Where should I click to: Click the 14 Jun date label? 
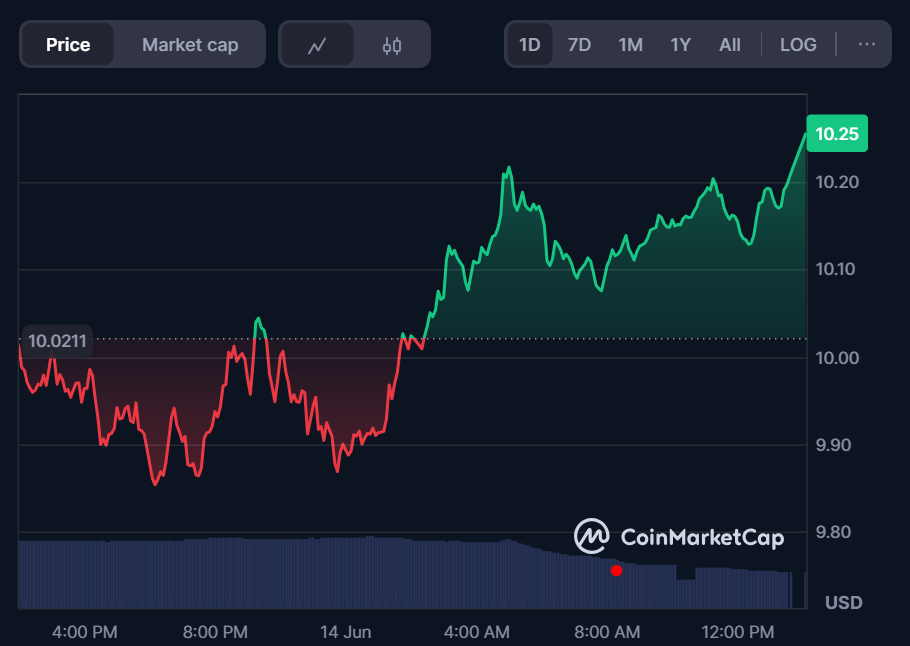click(344, 632)
